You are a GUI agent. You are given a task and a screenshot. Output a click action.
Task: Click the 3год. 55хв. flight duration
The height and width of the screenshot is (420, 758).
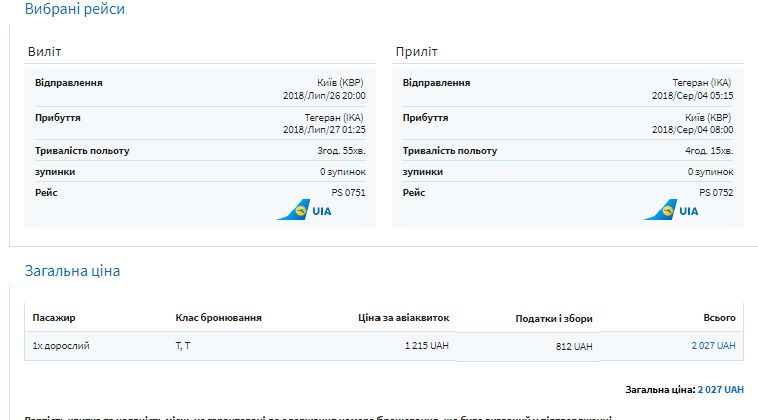click(341, 151)
